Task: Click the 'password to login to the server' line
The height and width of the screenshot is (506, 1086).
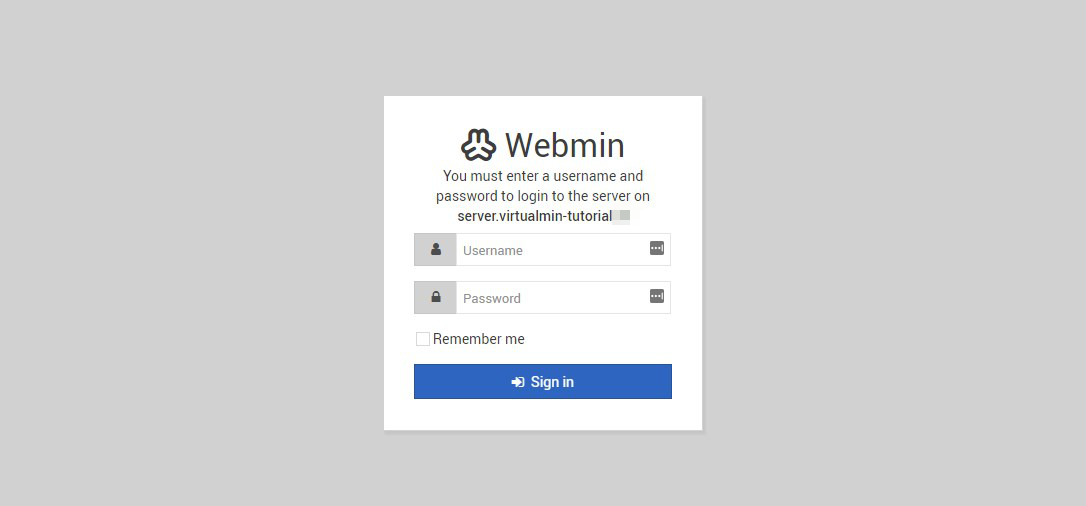Action: 543,196
